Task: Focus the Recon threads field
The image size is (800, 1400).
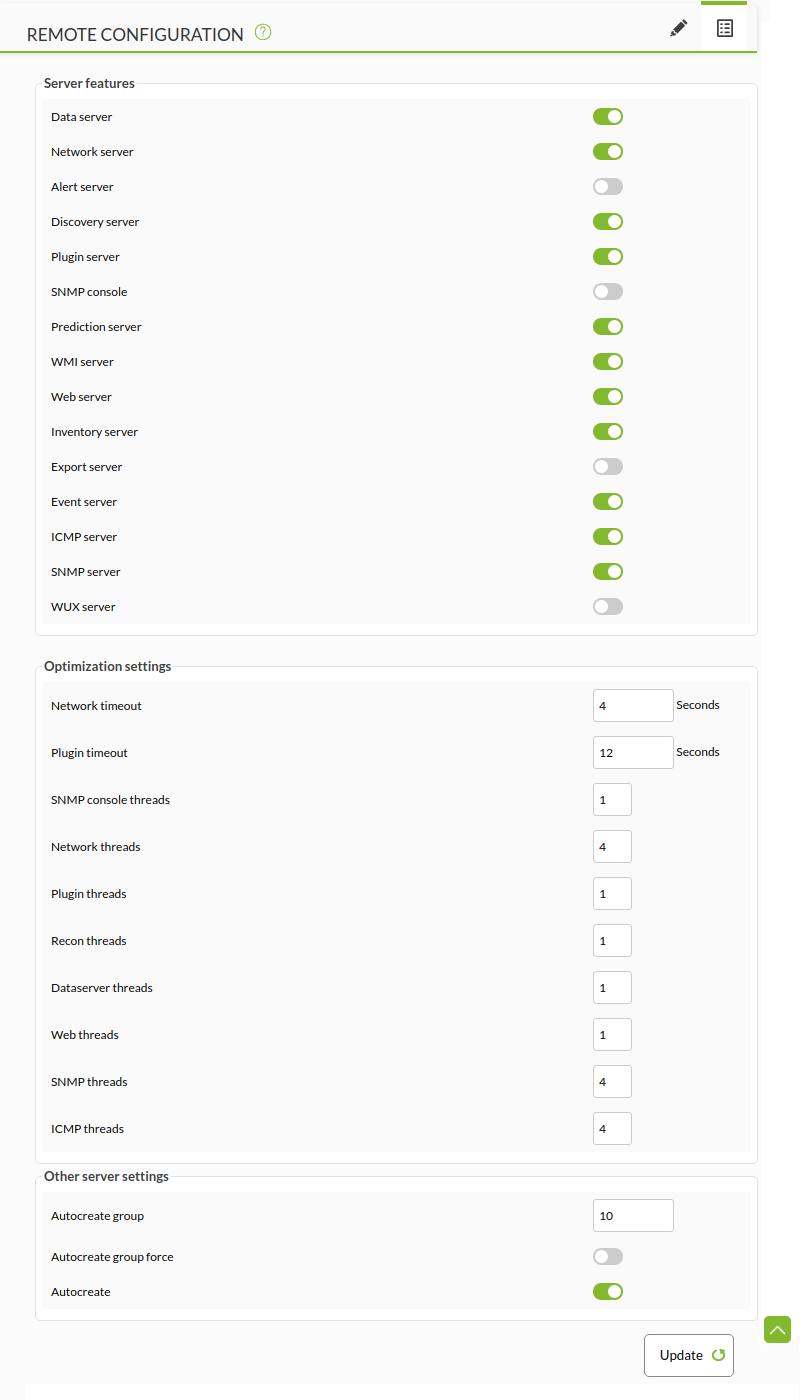Action: pos(612,941)
